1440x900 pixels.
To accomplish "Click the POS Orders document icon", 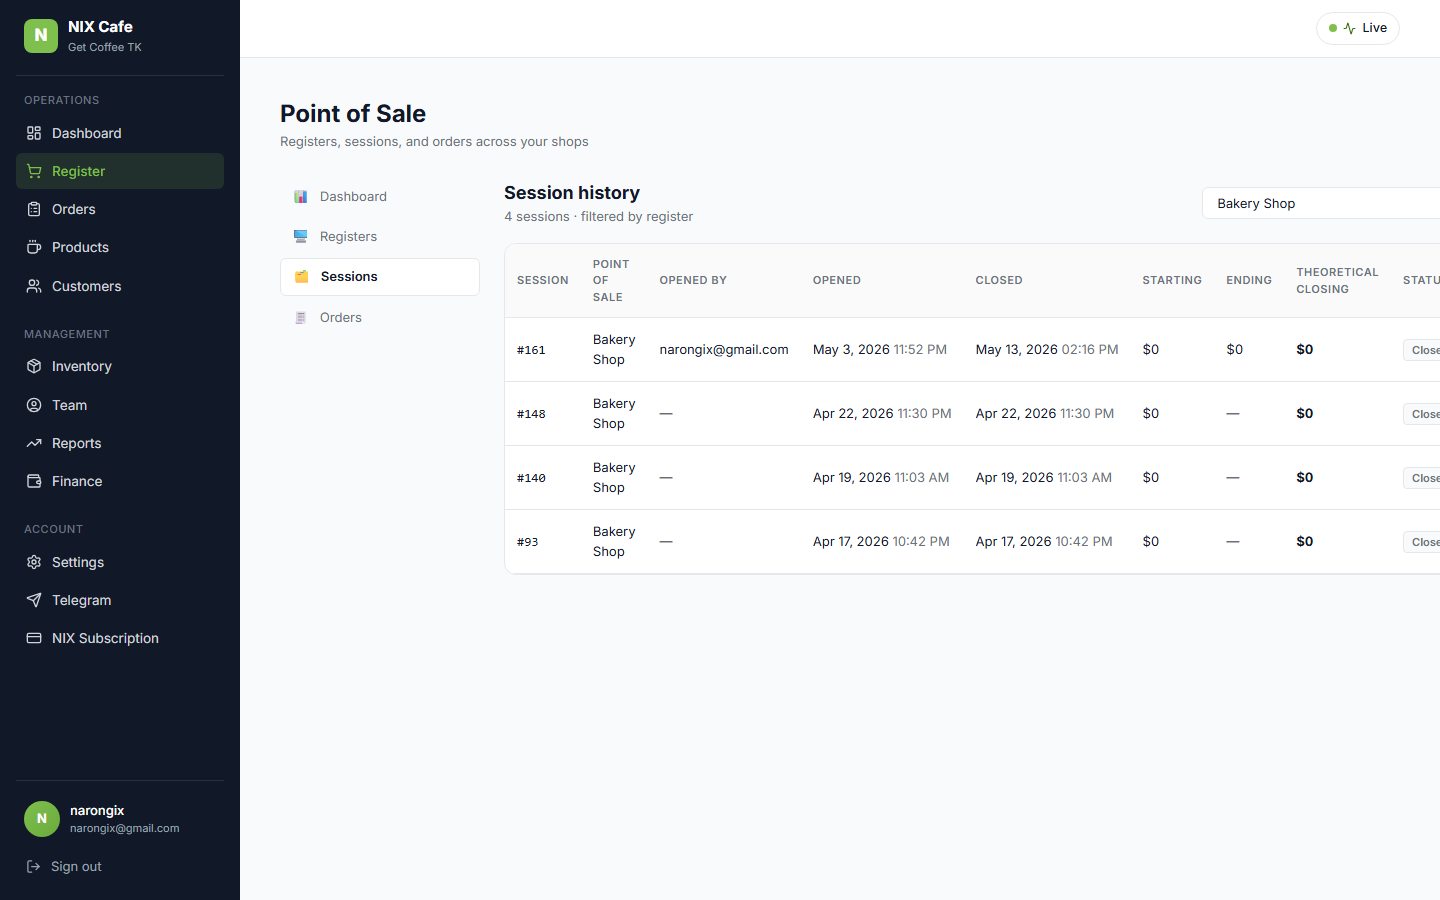I will click(300, 318).
